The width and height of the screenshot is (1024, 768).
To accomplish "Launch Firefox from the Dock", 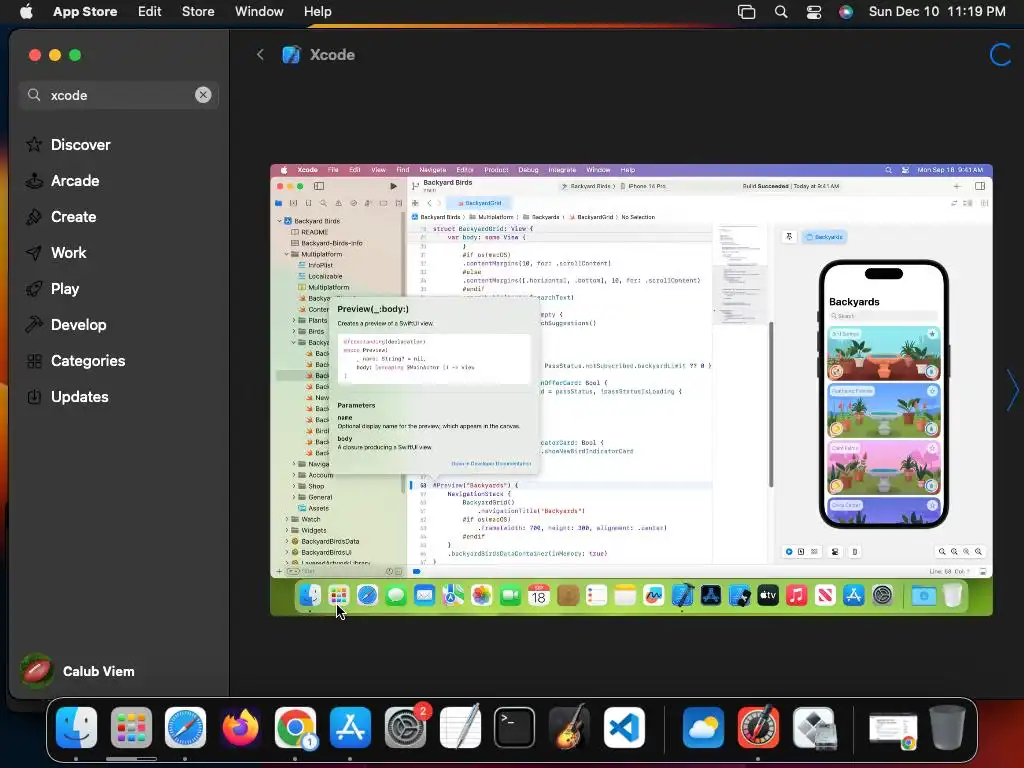I will (240, 727).
